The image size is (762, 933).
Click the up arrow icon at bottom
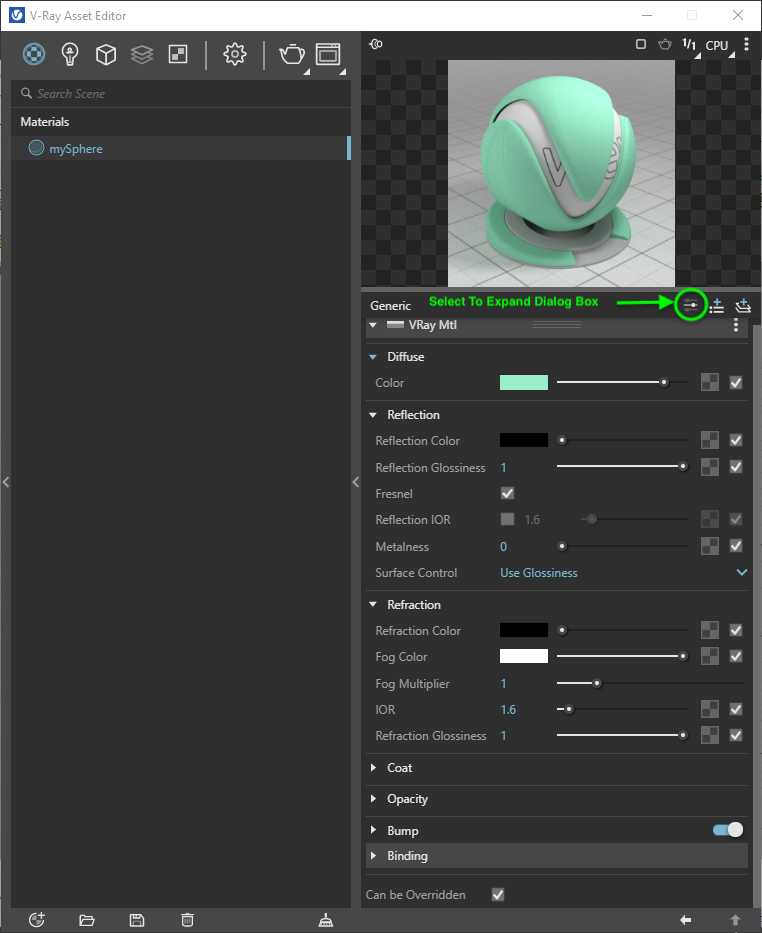736,920
